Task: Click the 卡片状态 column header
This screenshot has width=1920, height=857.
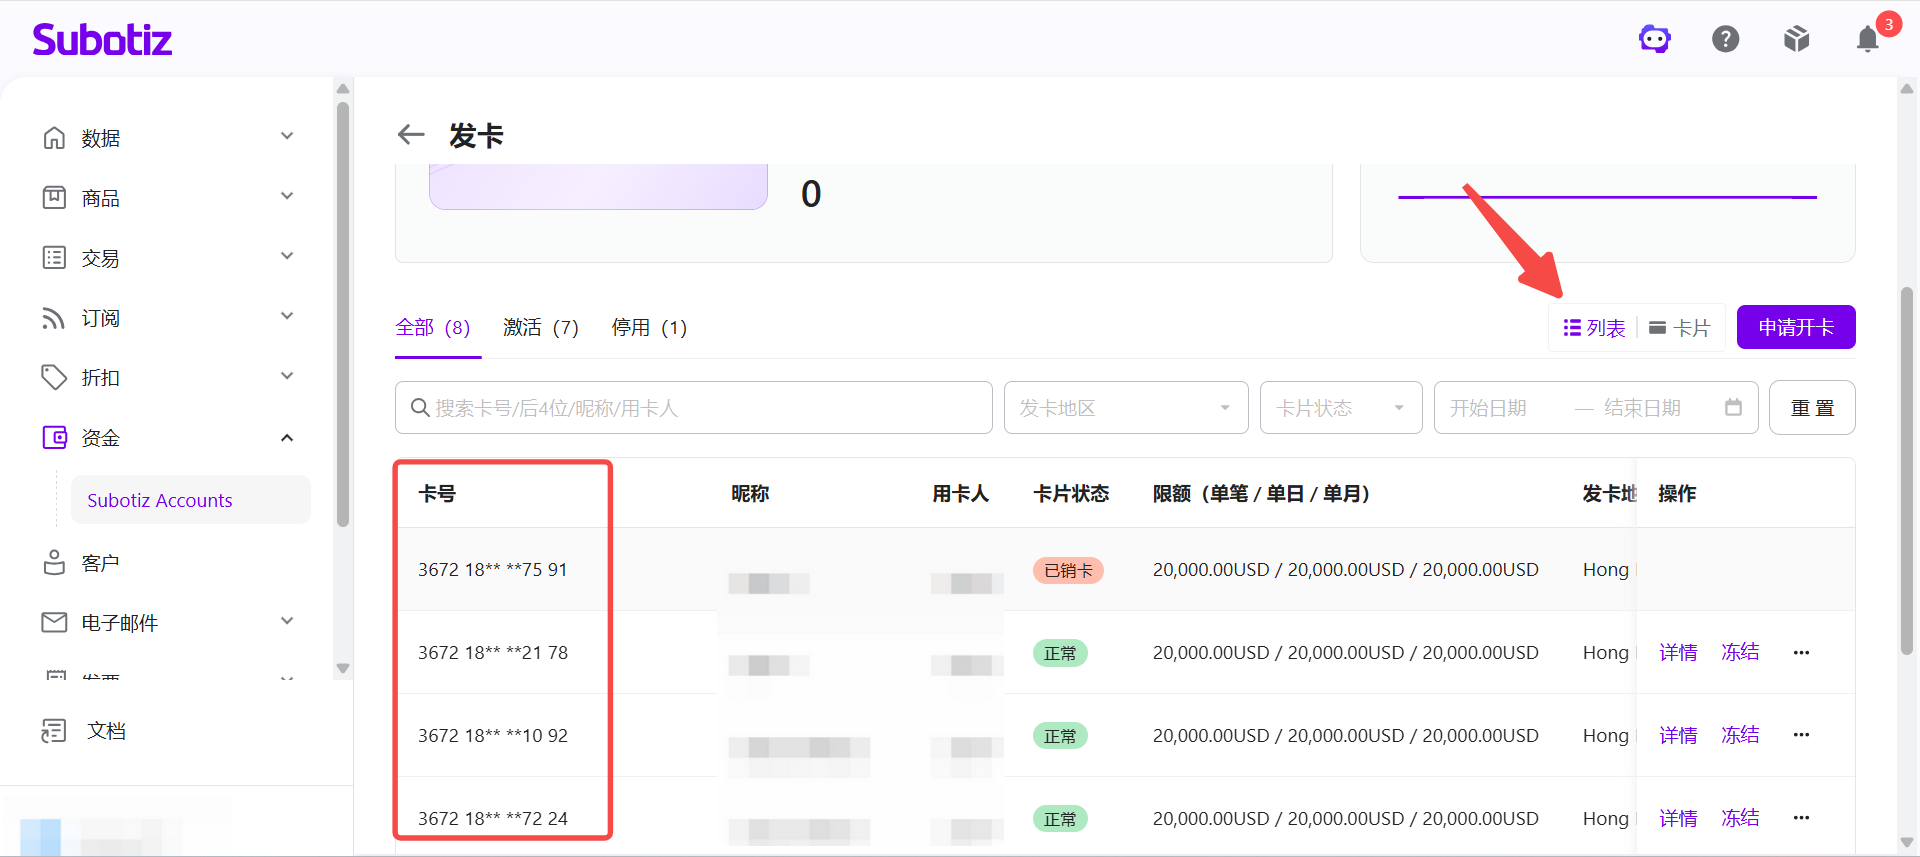Action: [x=1071, y=493]
